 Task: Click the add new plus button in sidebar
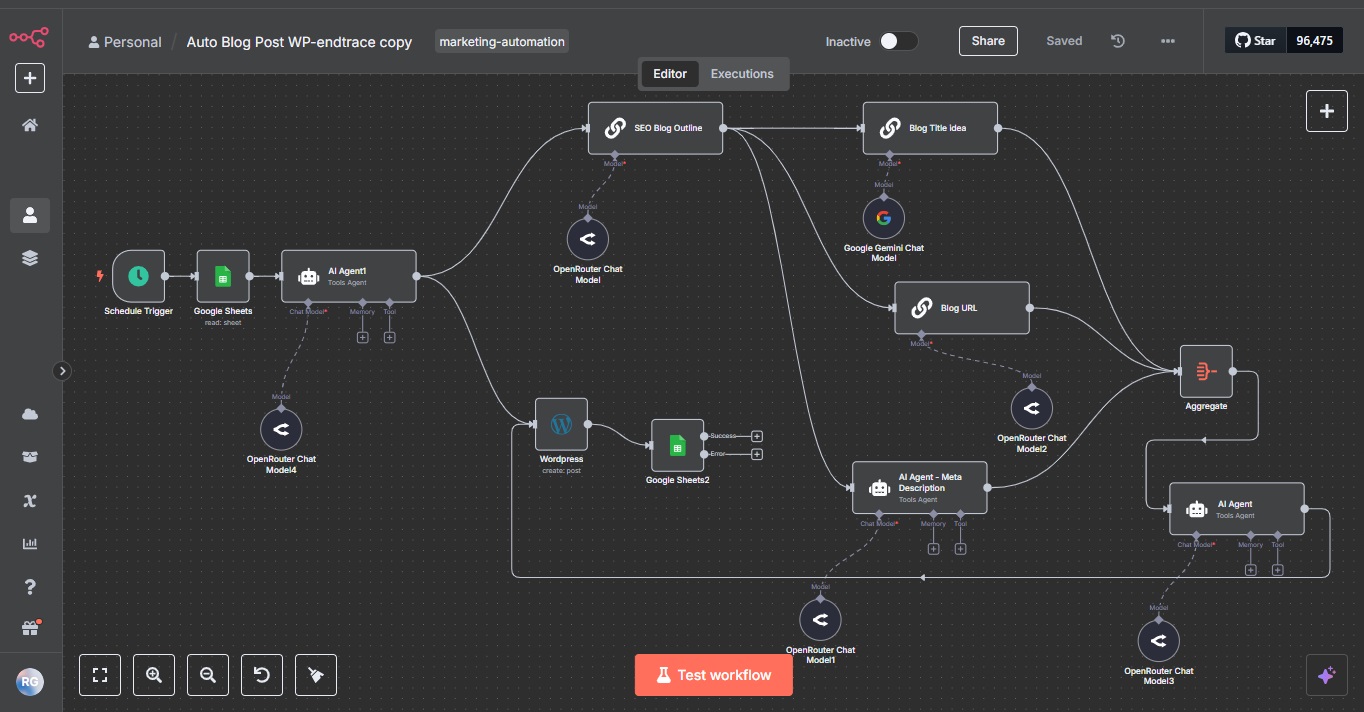(x=30, y=78)
